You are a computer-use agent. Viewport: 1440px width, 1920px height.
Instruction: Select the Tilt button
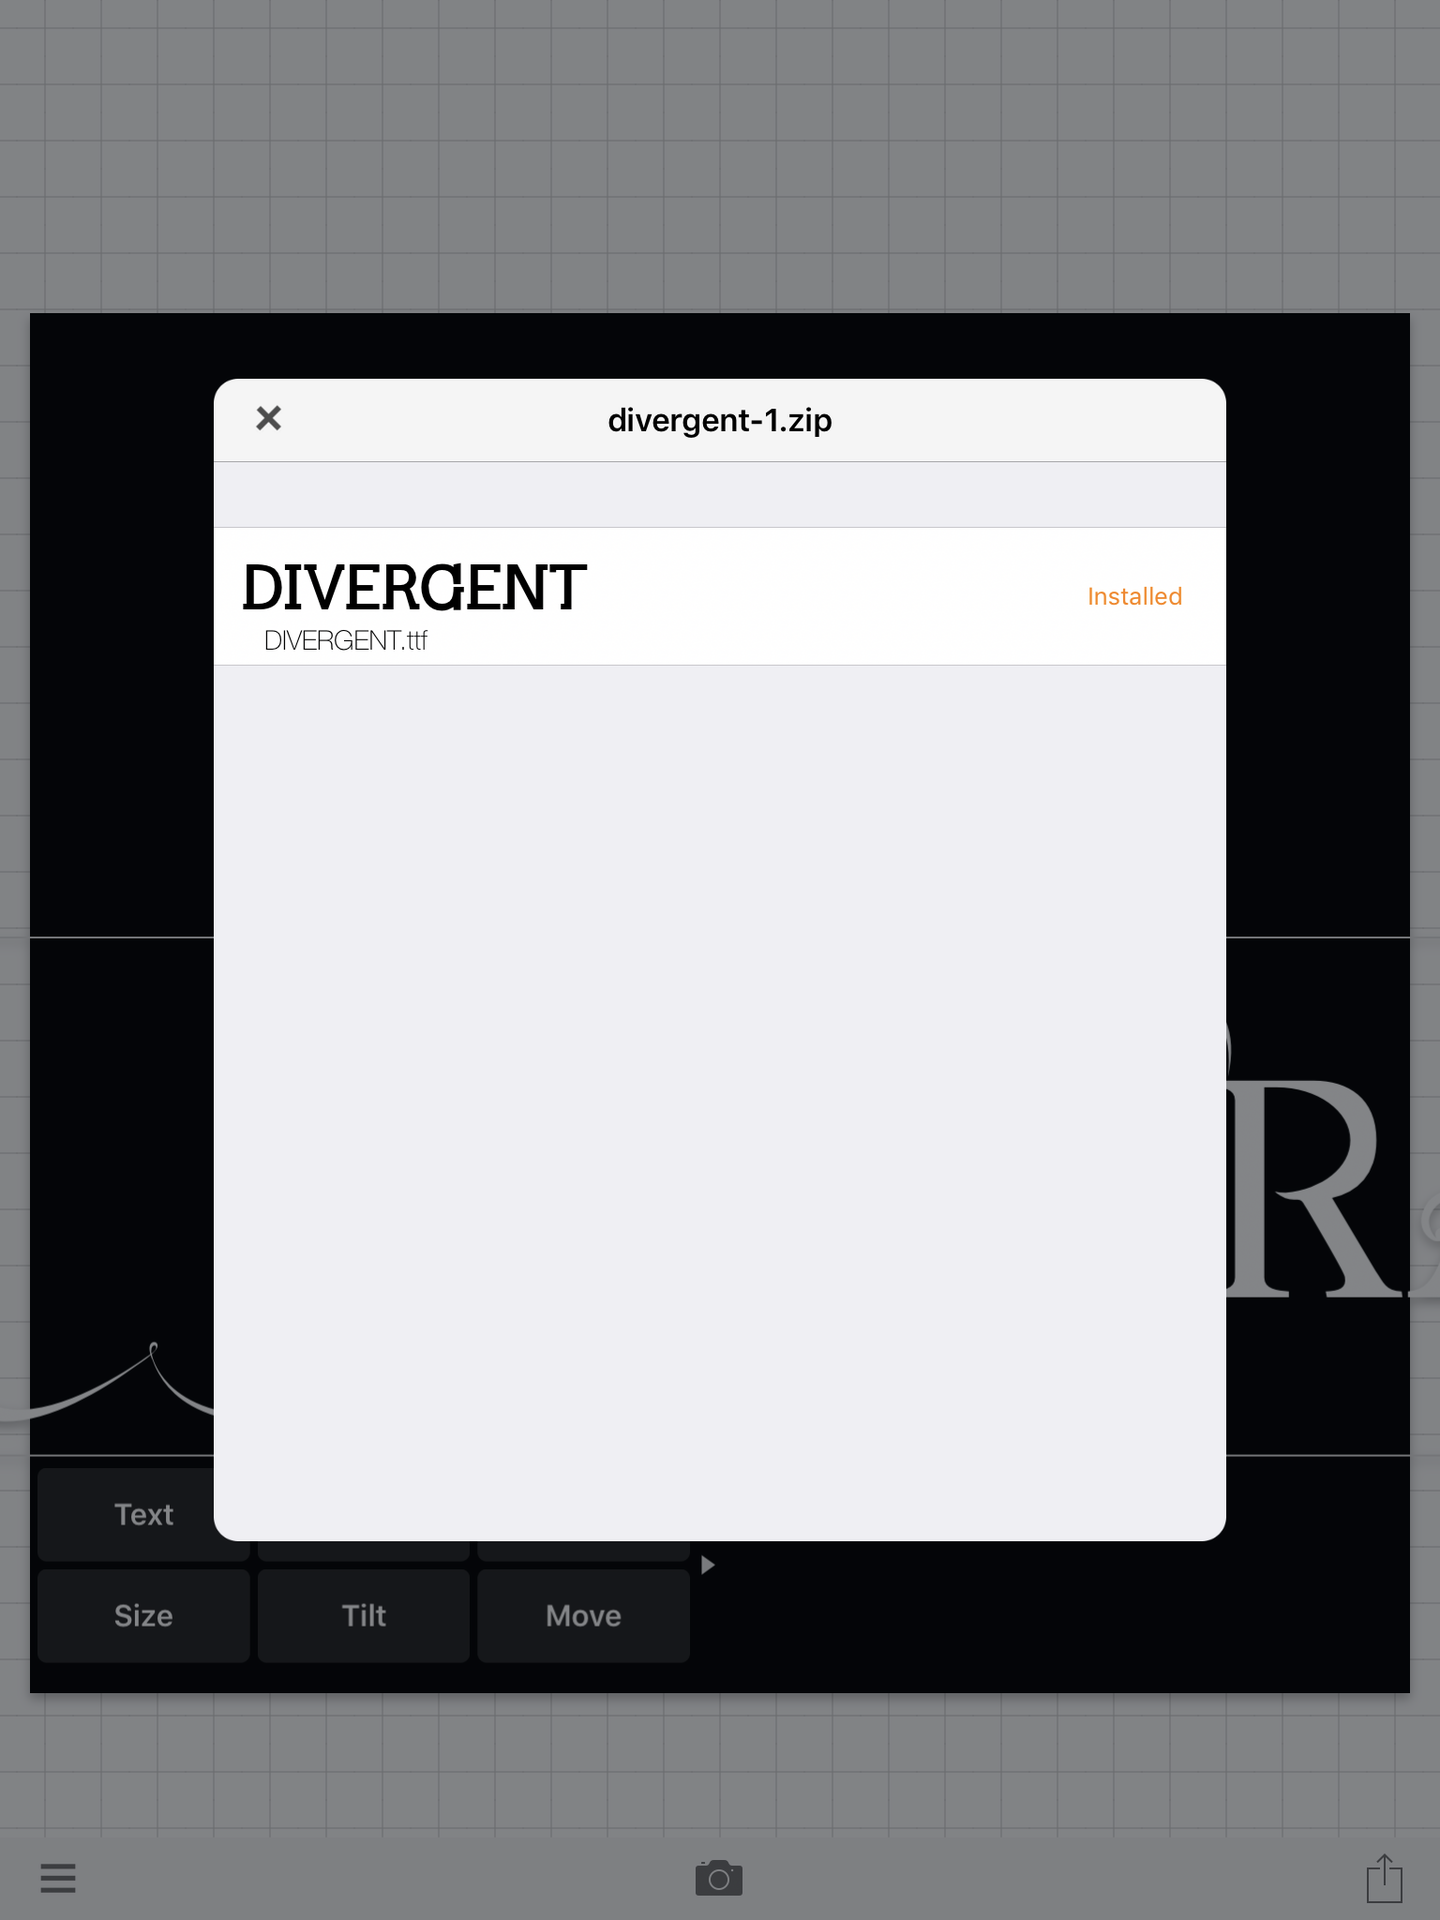click(364, 1616)
